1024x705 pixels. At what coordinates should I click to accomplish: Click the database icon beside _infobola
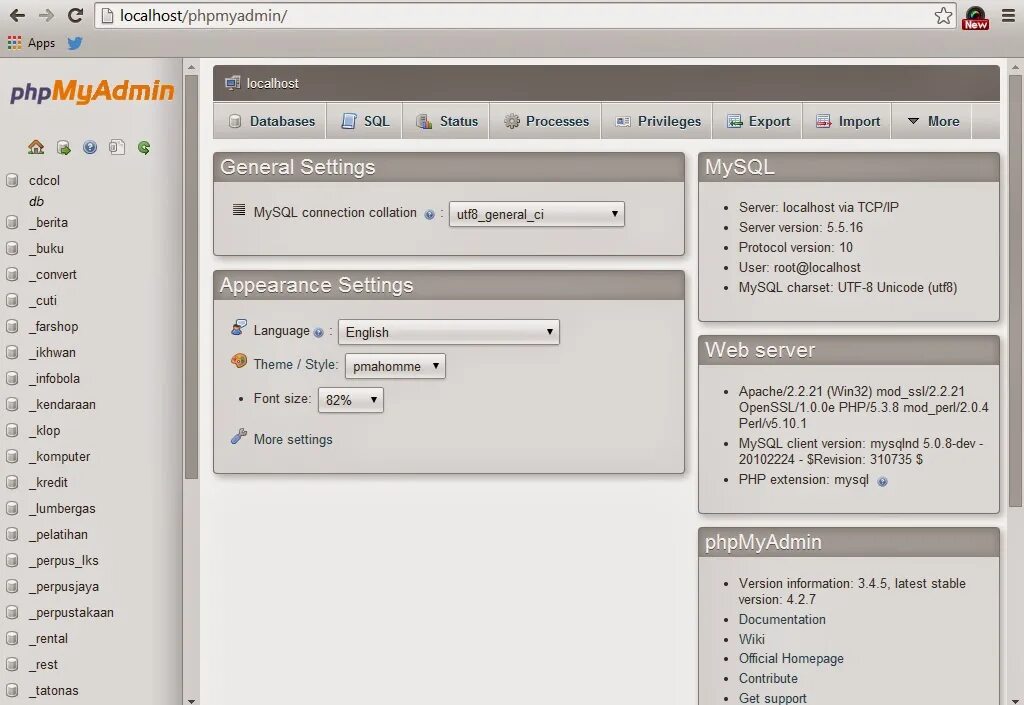coord(12,379)
